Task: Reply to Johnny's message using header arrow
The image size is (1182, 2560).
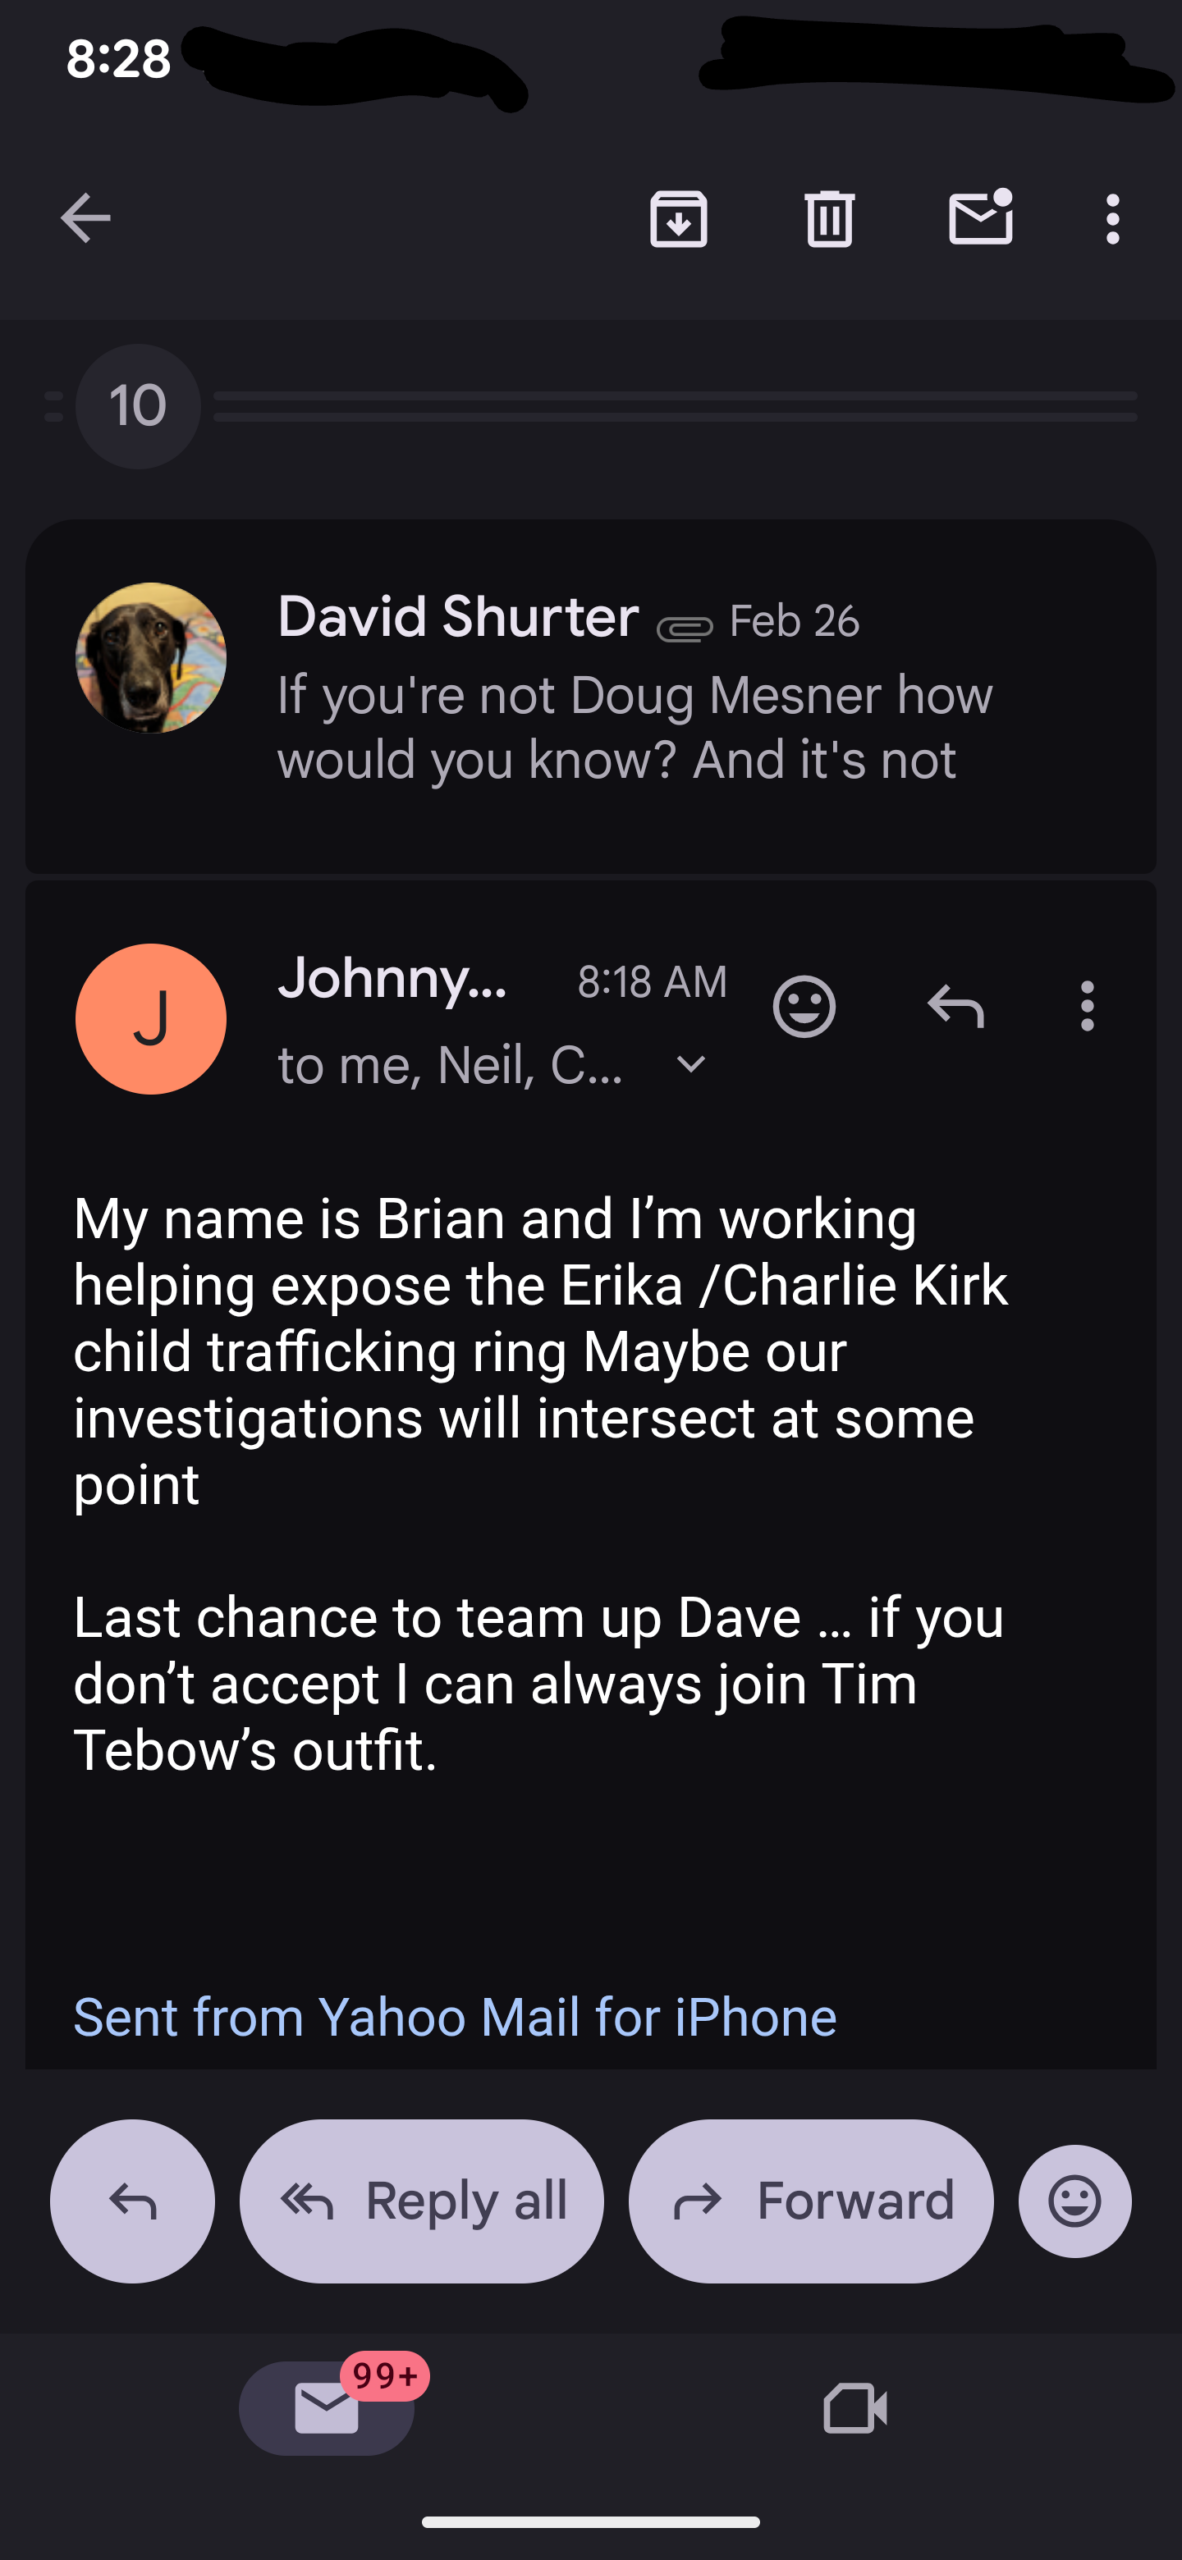Action: [x=956, y=1006]
